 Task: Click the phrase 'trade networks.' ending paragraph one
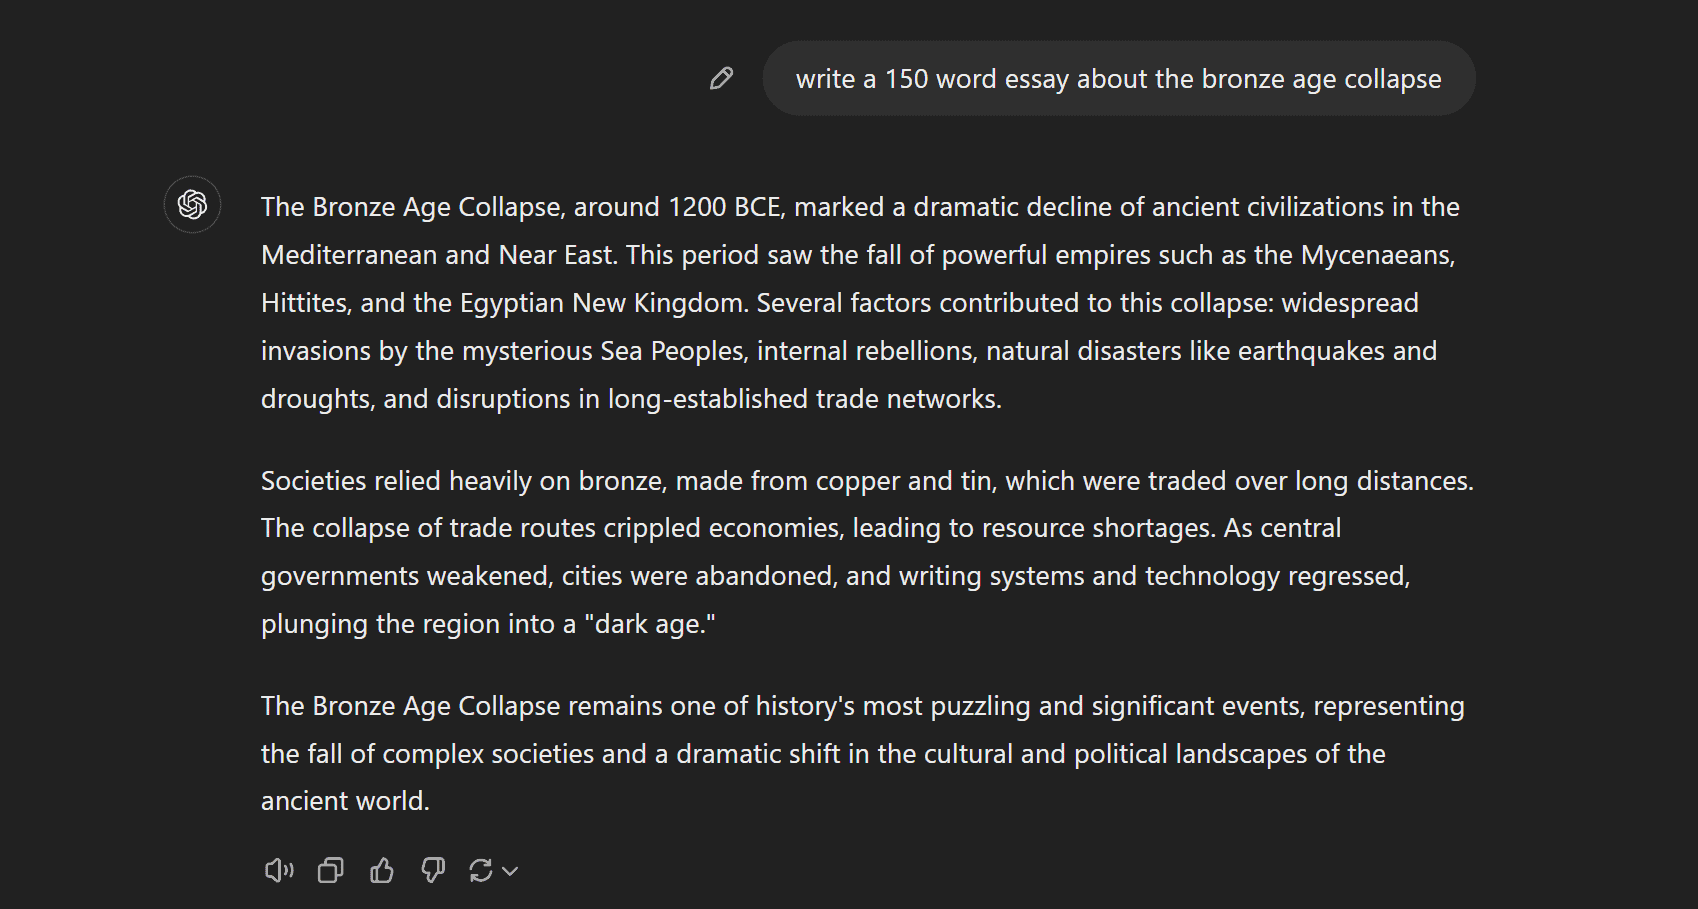point(908,399)
